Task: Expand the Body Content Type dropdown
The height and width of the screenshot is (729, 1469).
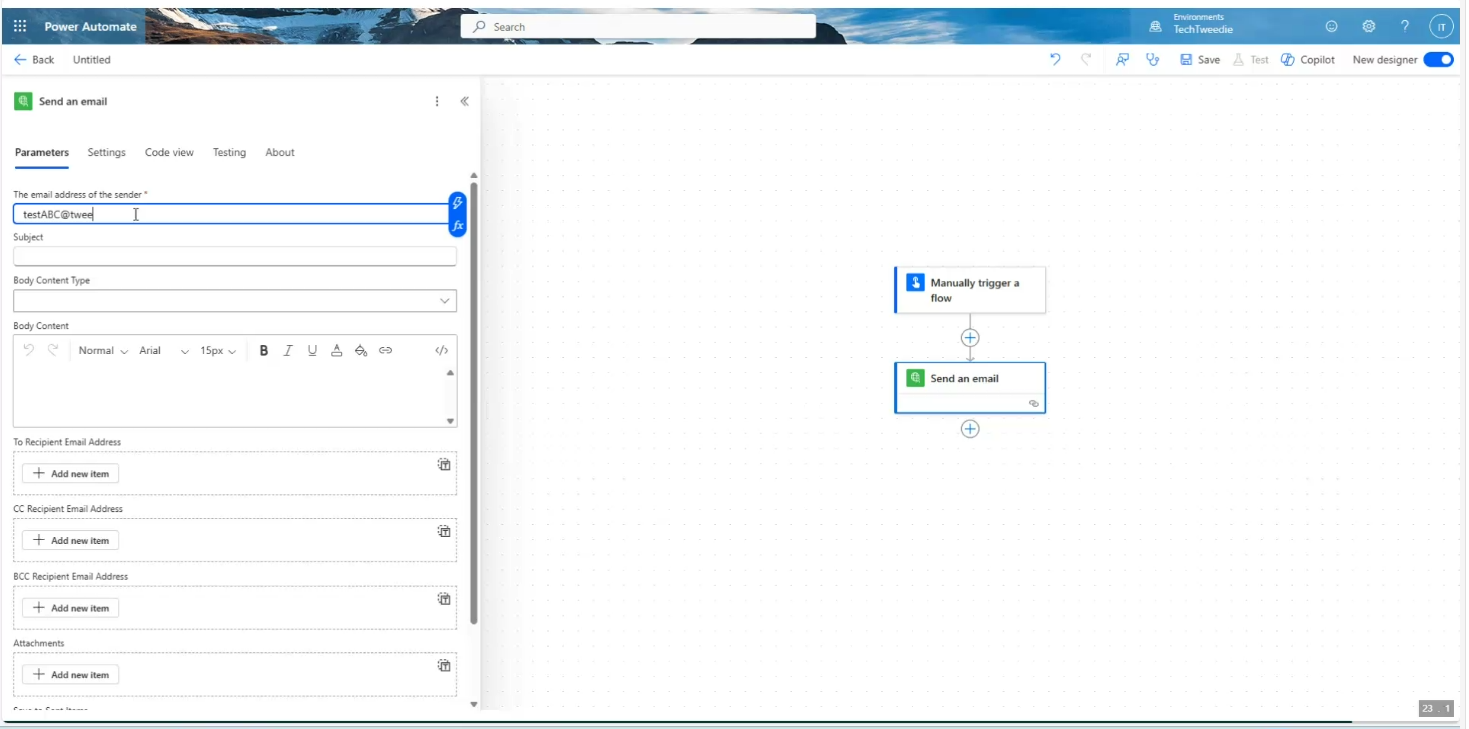Action: pyautogui.click(x=235, y=301)
